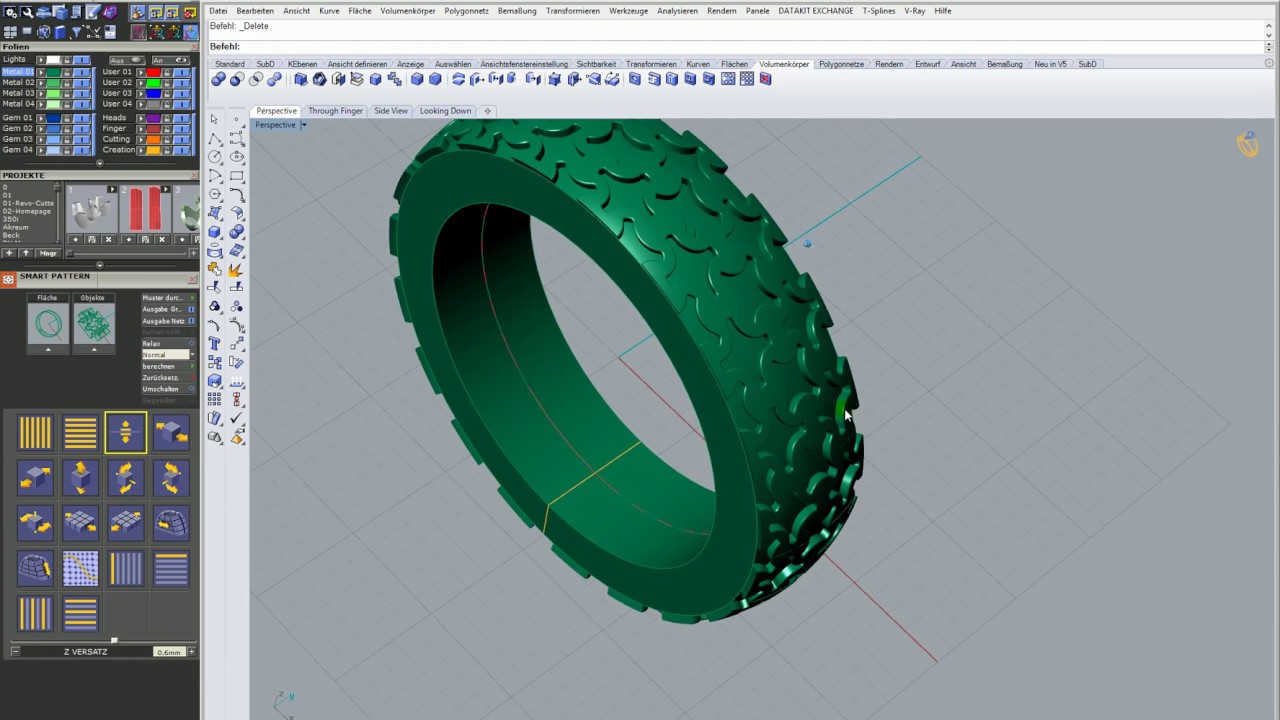Open the Perspective viewport label dropdown arrow
The width and height of the screenshot is (1280, 720).
coord(303,125)
